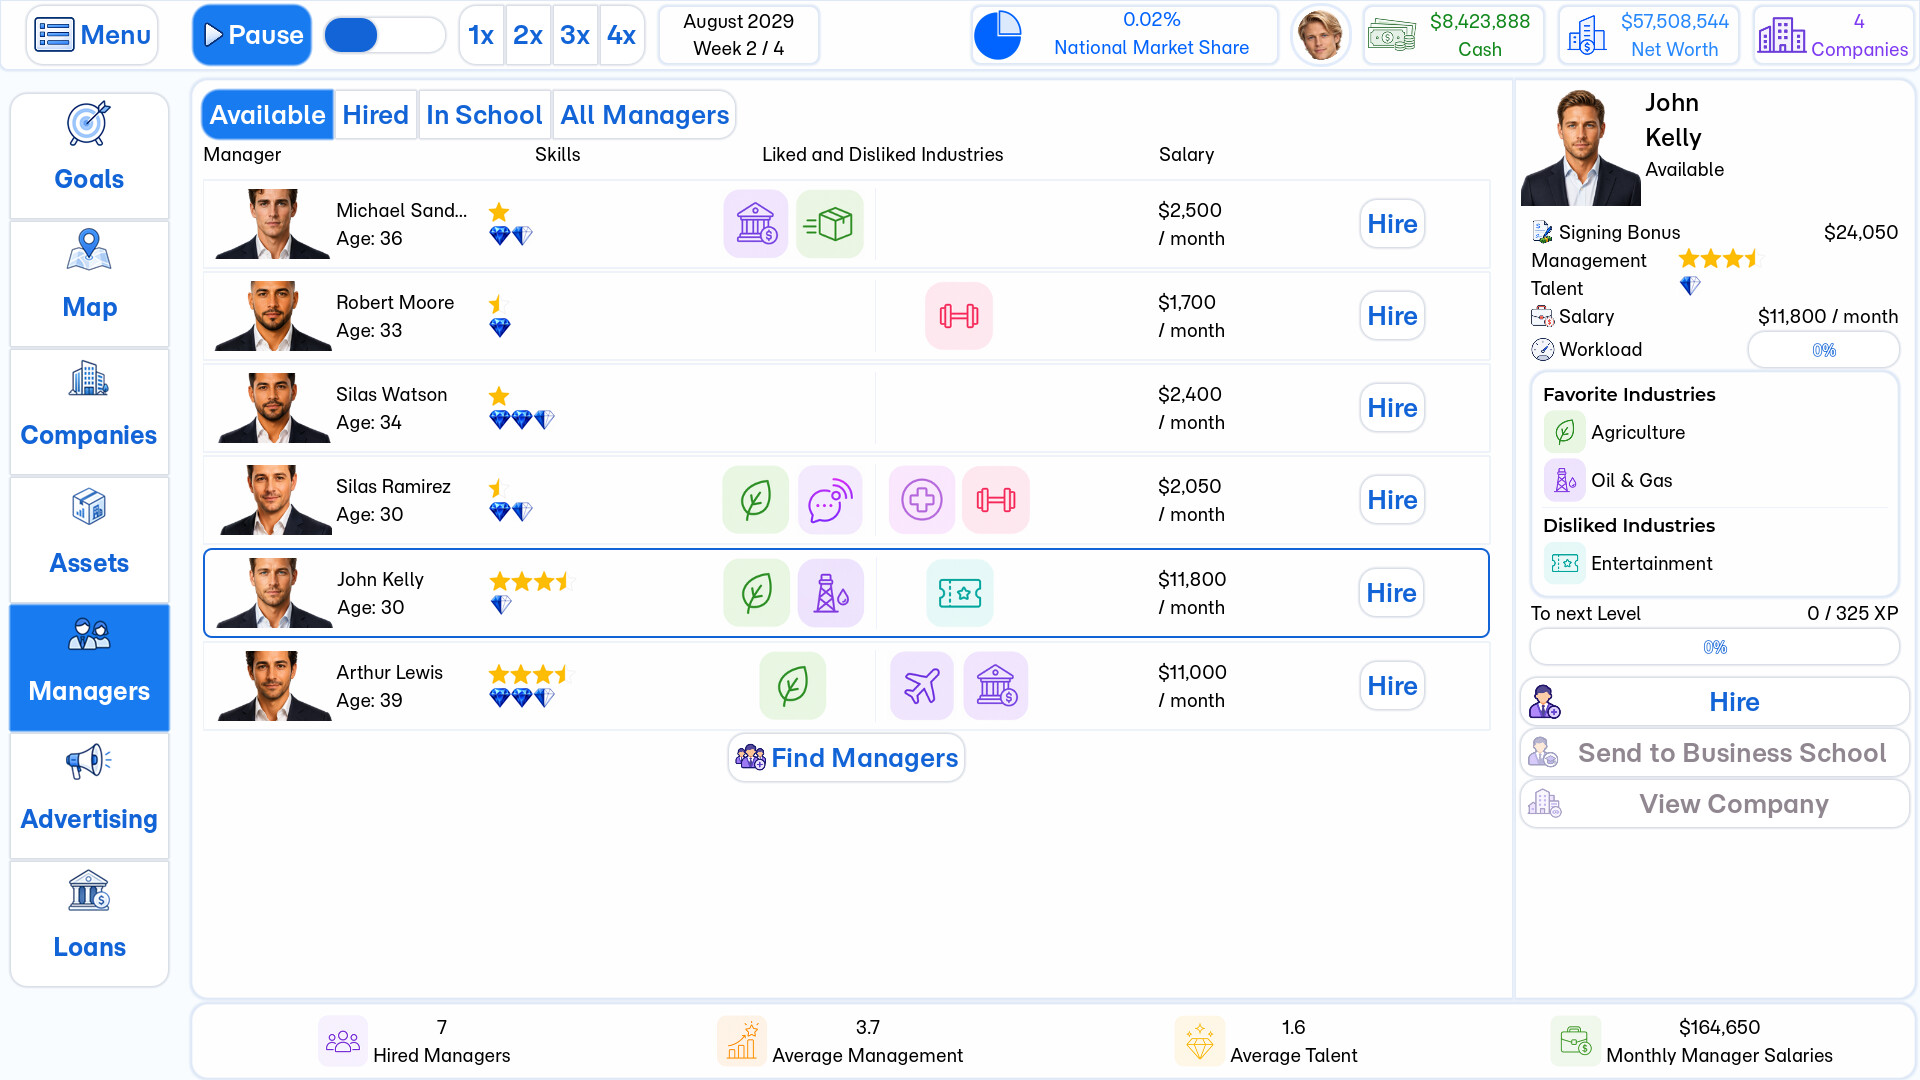Click Arthur Lewis's agriculture leaf icon
Viewport: 1920px width, 1080px height.
click(x=793, y=686)
